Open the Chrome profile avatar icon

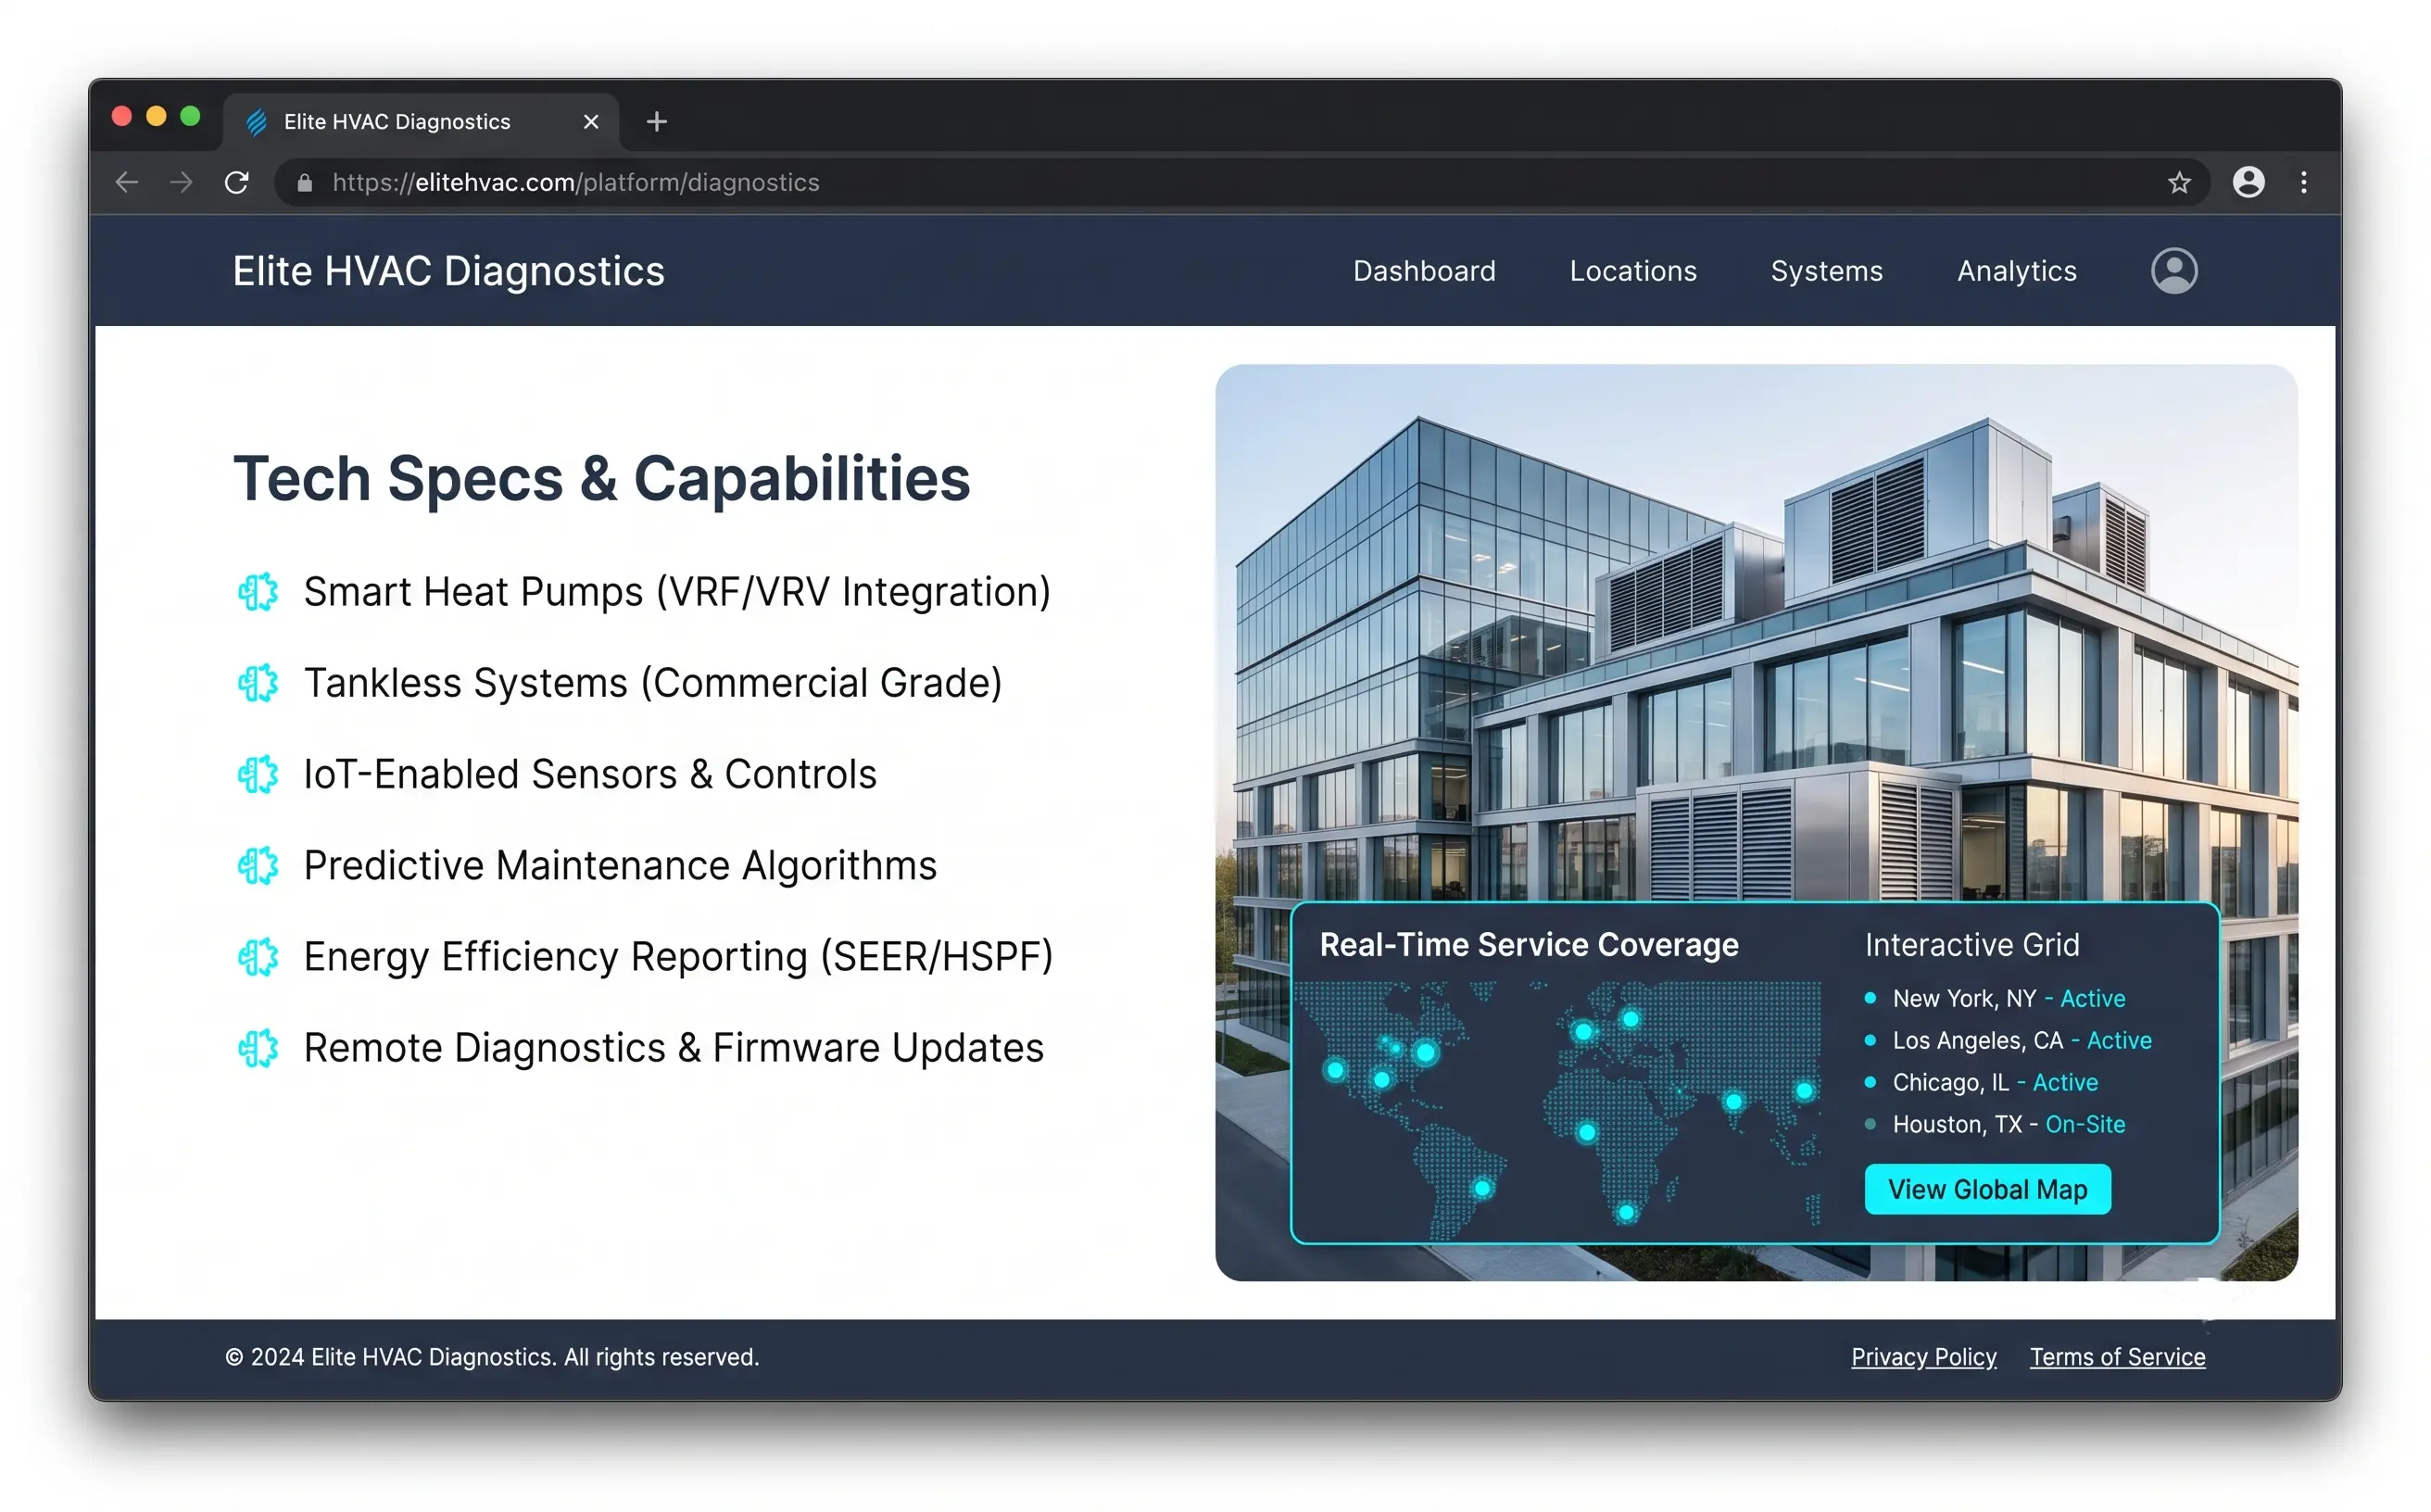point(2248,182)
